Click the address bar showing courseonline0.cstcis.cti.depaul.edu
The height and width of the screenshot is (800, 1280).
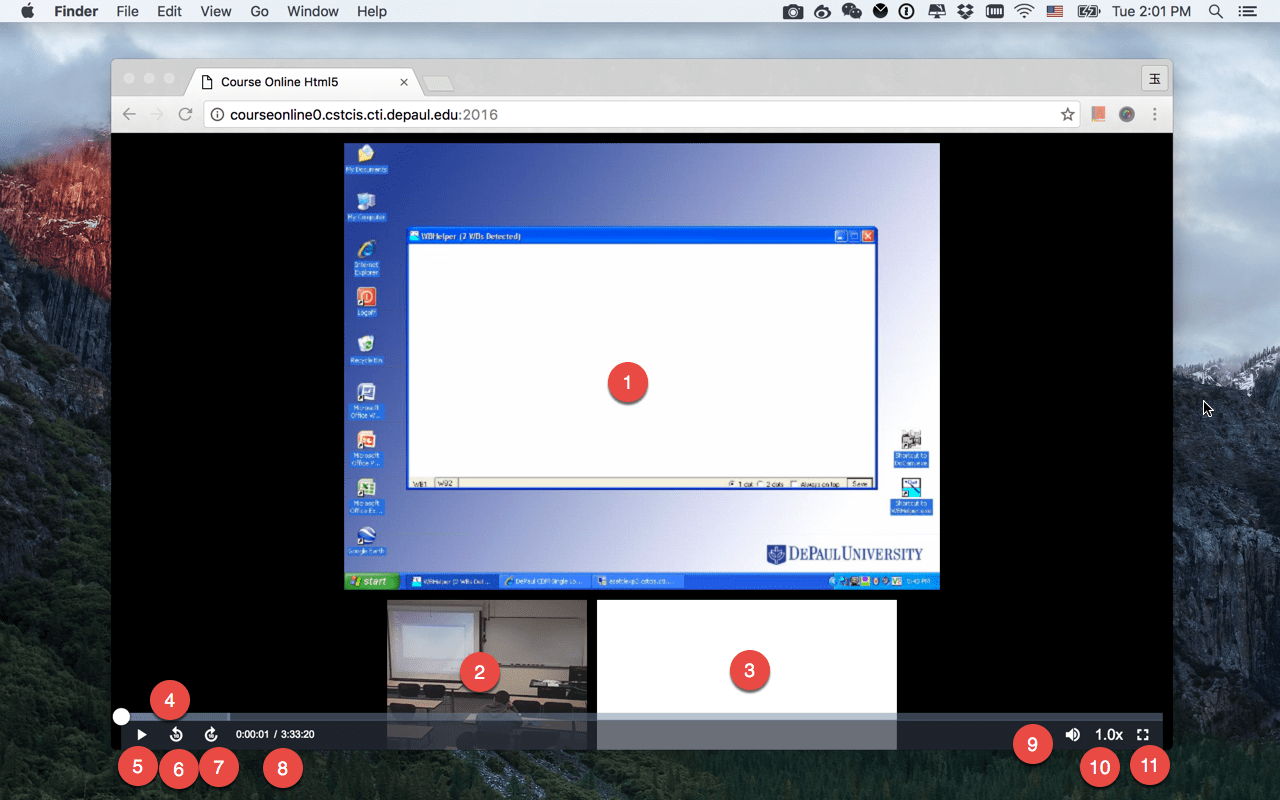click(x=641, y=114)
